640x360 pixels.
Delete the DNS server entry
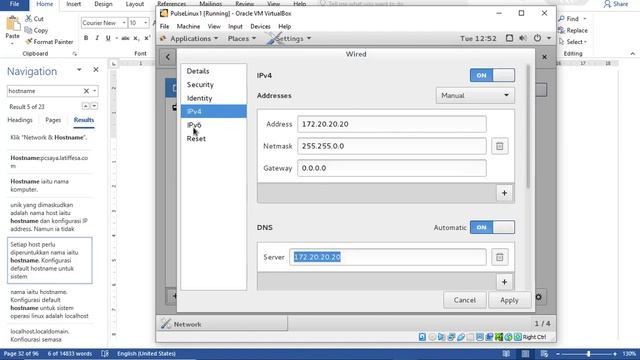pos(500,257)
